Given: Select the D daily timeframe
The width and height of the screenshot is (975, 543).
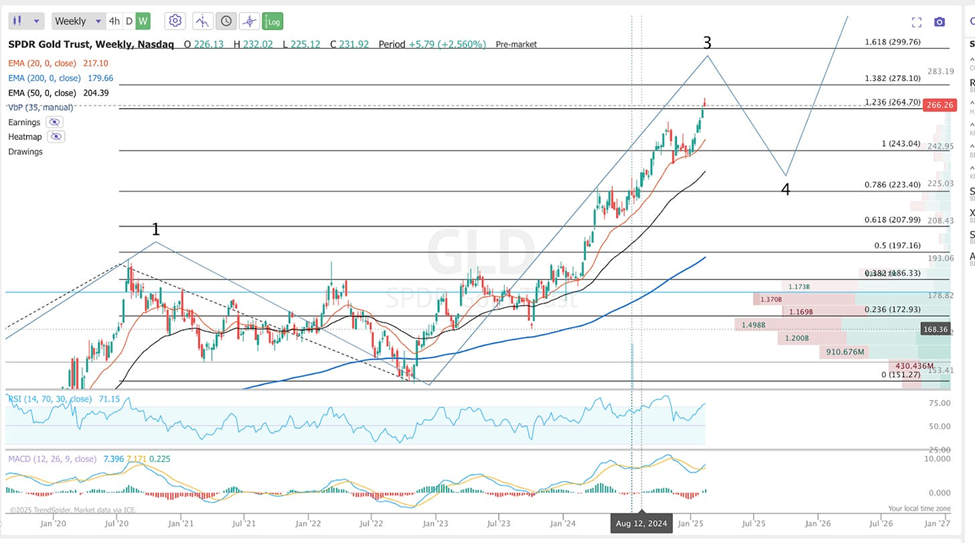Looking at the screenshot, I should [129, 21].
